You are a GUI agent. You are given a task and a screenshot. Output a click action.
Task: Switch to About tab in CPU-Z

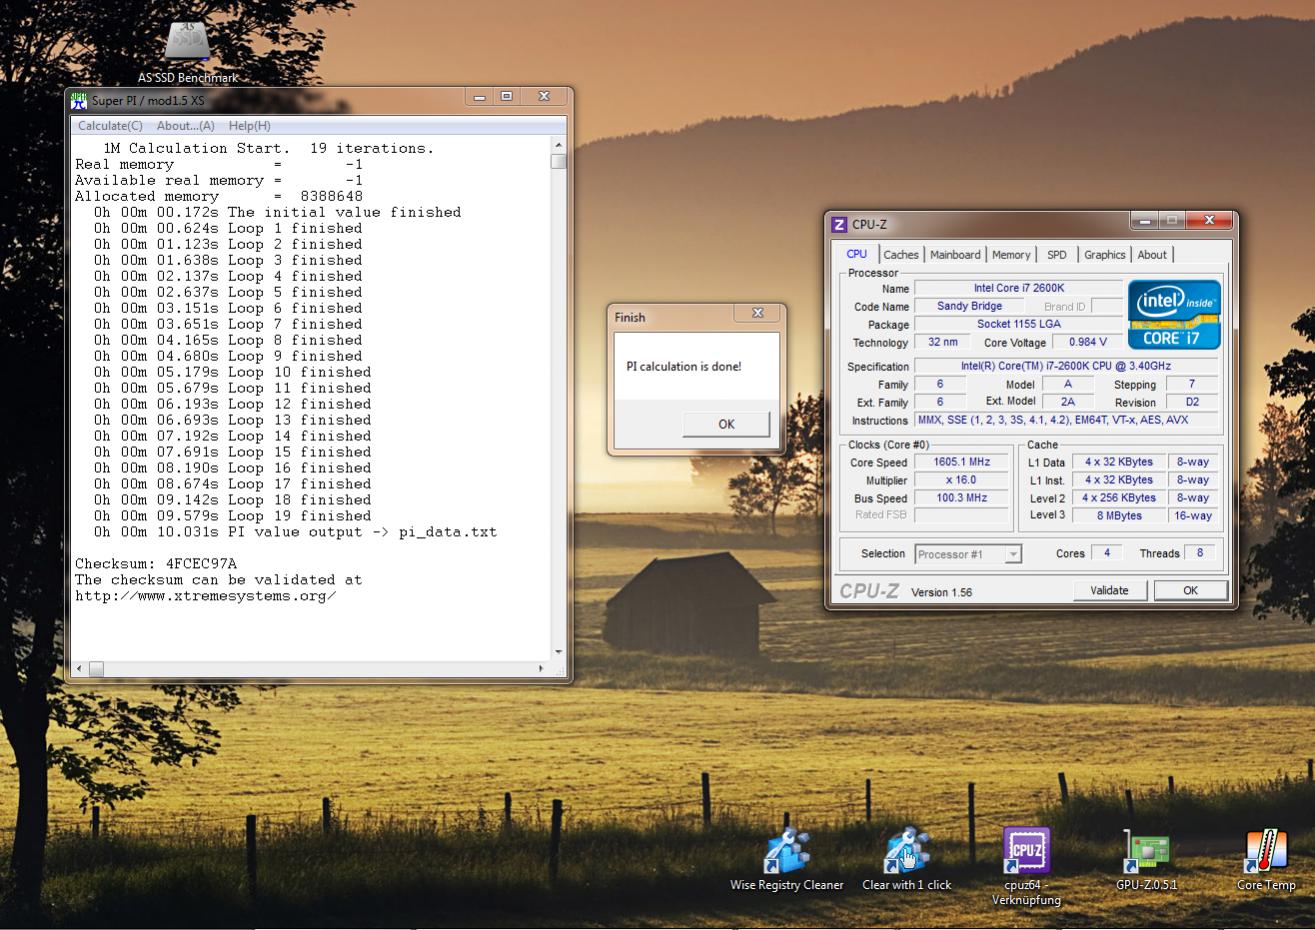pyautogui.click(x=1152, y=255)
